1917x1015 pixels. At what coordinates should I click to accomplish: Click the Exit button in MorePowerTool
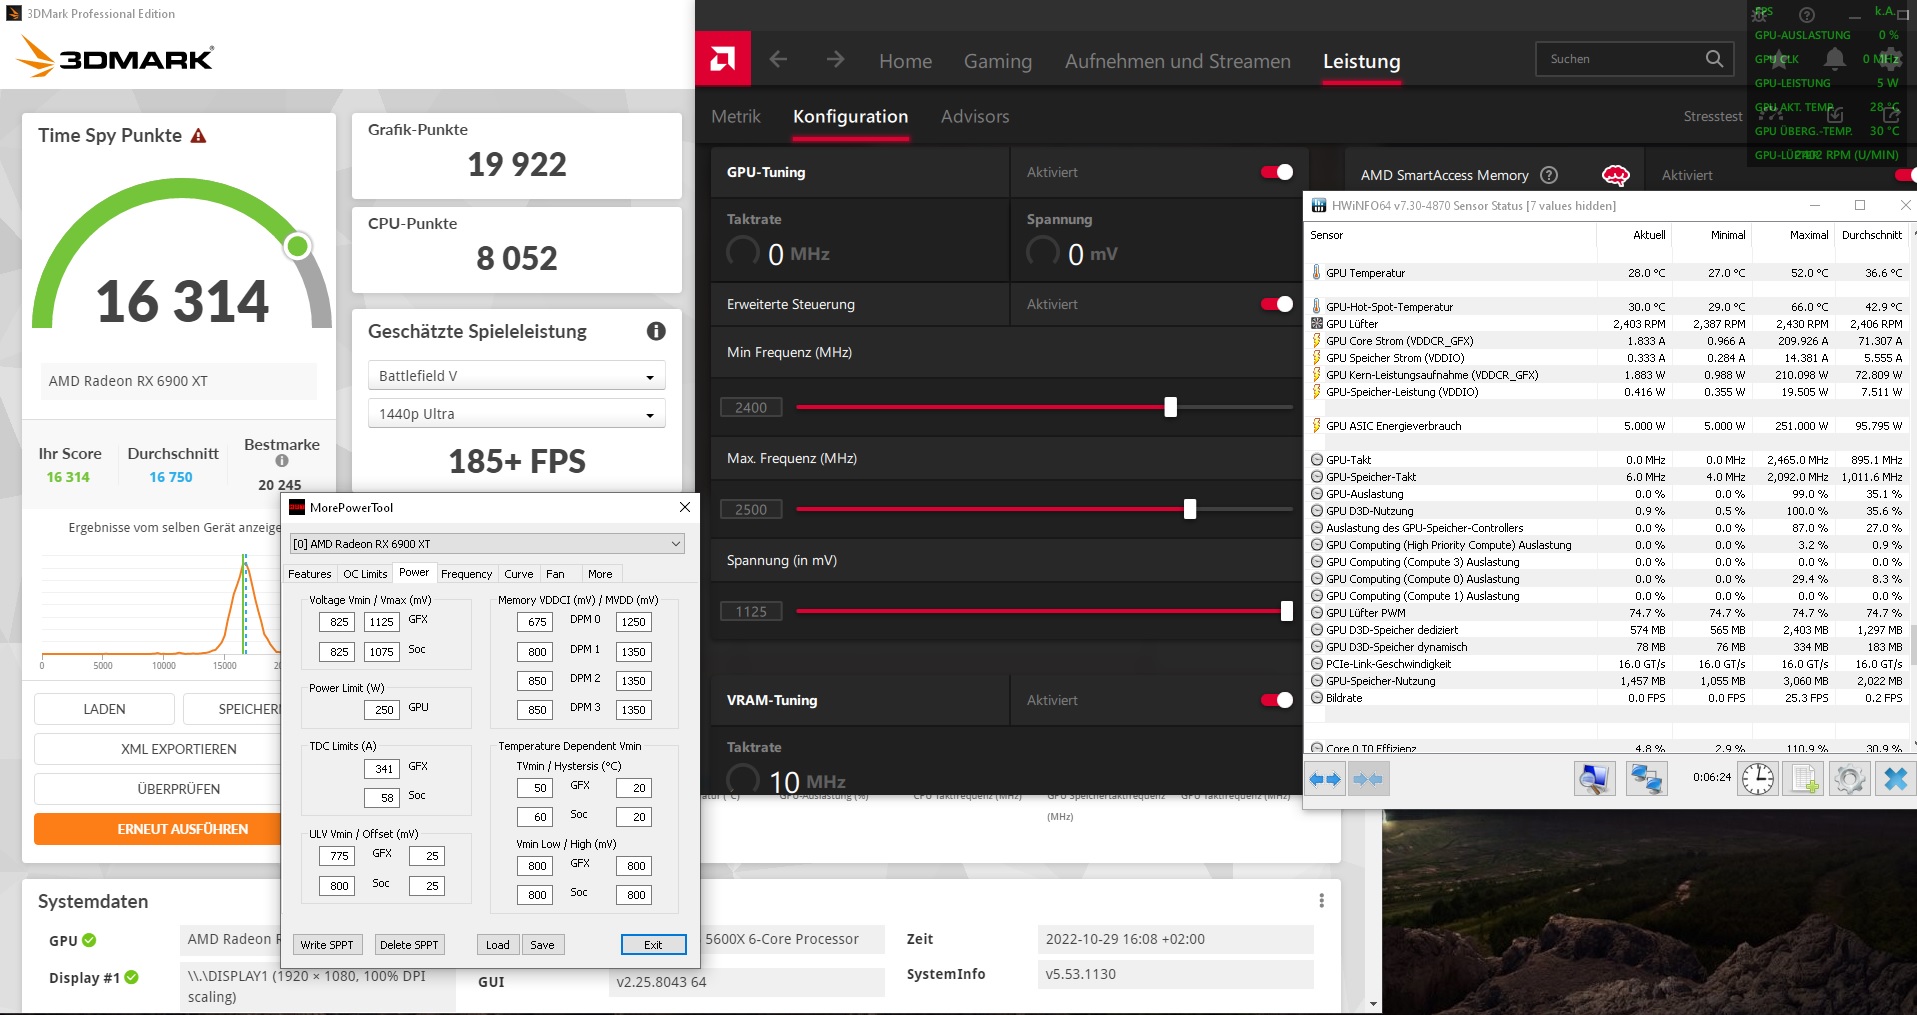(x=653, y=945)
